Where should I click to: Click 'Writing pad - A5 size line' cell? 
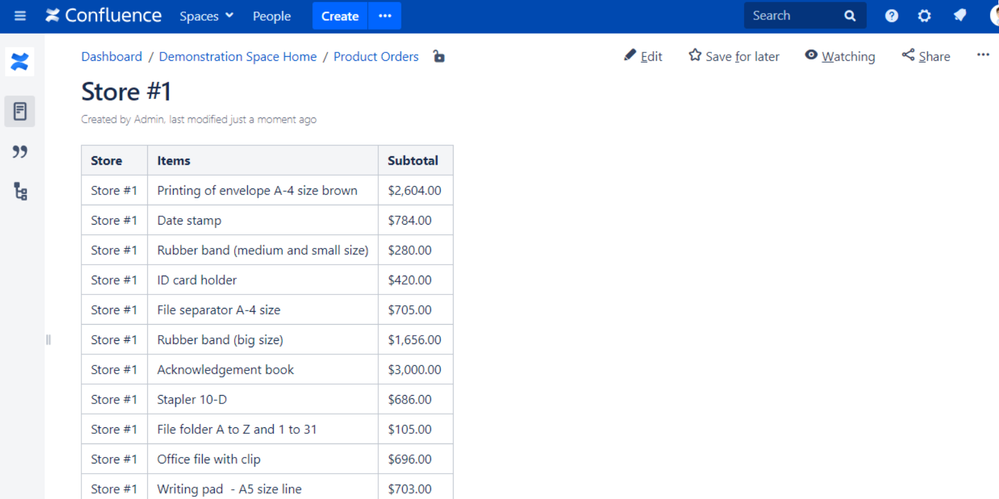pyautogui.click(x=263, y=487)
